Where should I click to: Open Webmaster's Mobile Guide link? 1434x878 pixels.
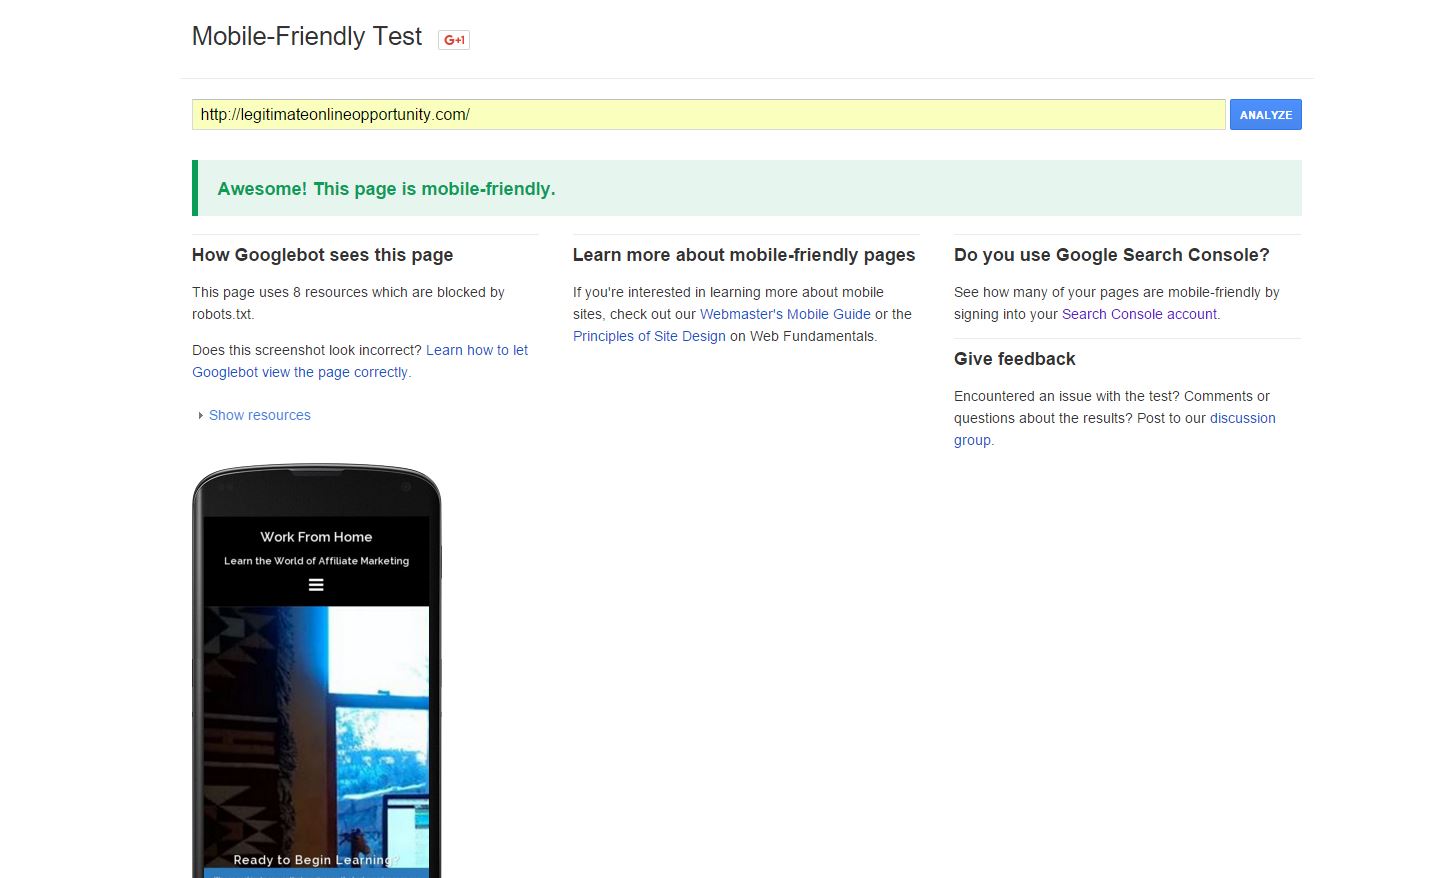point(785,314)
